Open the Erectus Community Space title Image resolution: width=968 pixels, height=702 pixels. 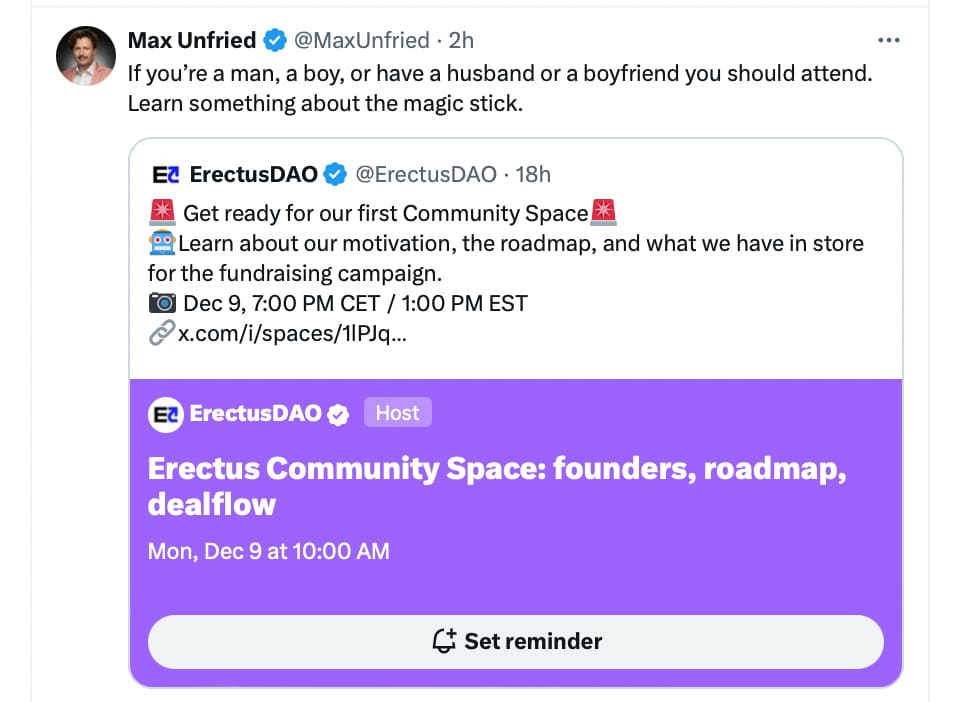[497, 487]
